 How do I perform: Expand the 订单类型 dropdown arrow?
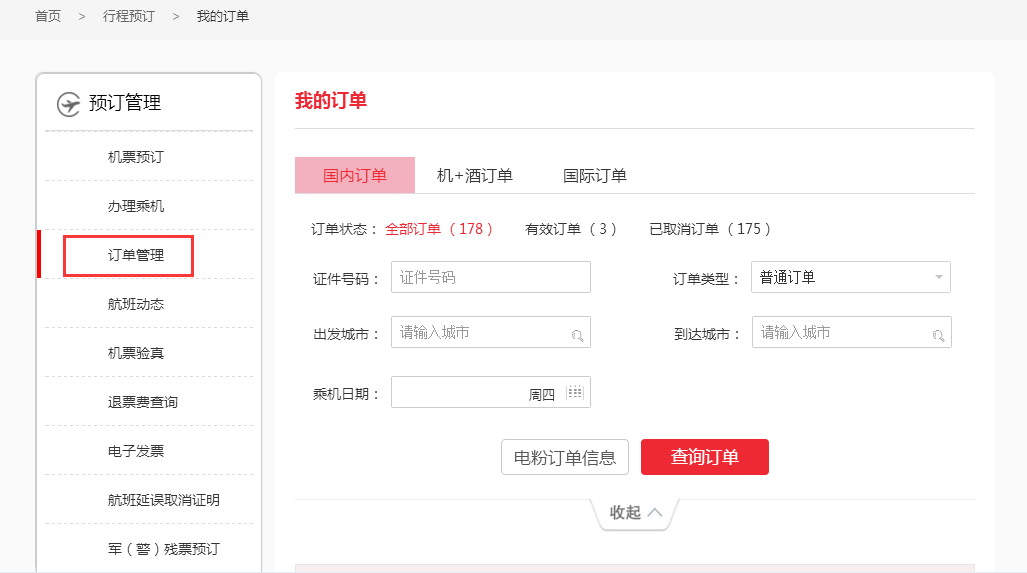pos(938,277)
